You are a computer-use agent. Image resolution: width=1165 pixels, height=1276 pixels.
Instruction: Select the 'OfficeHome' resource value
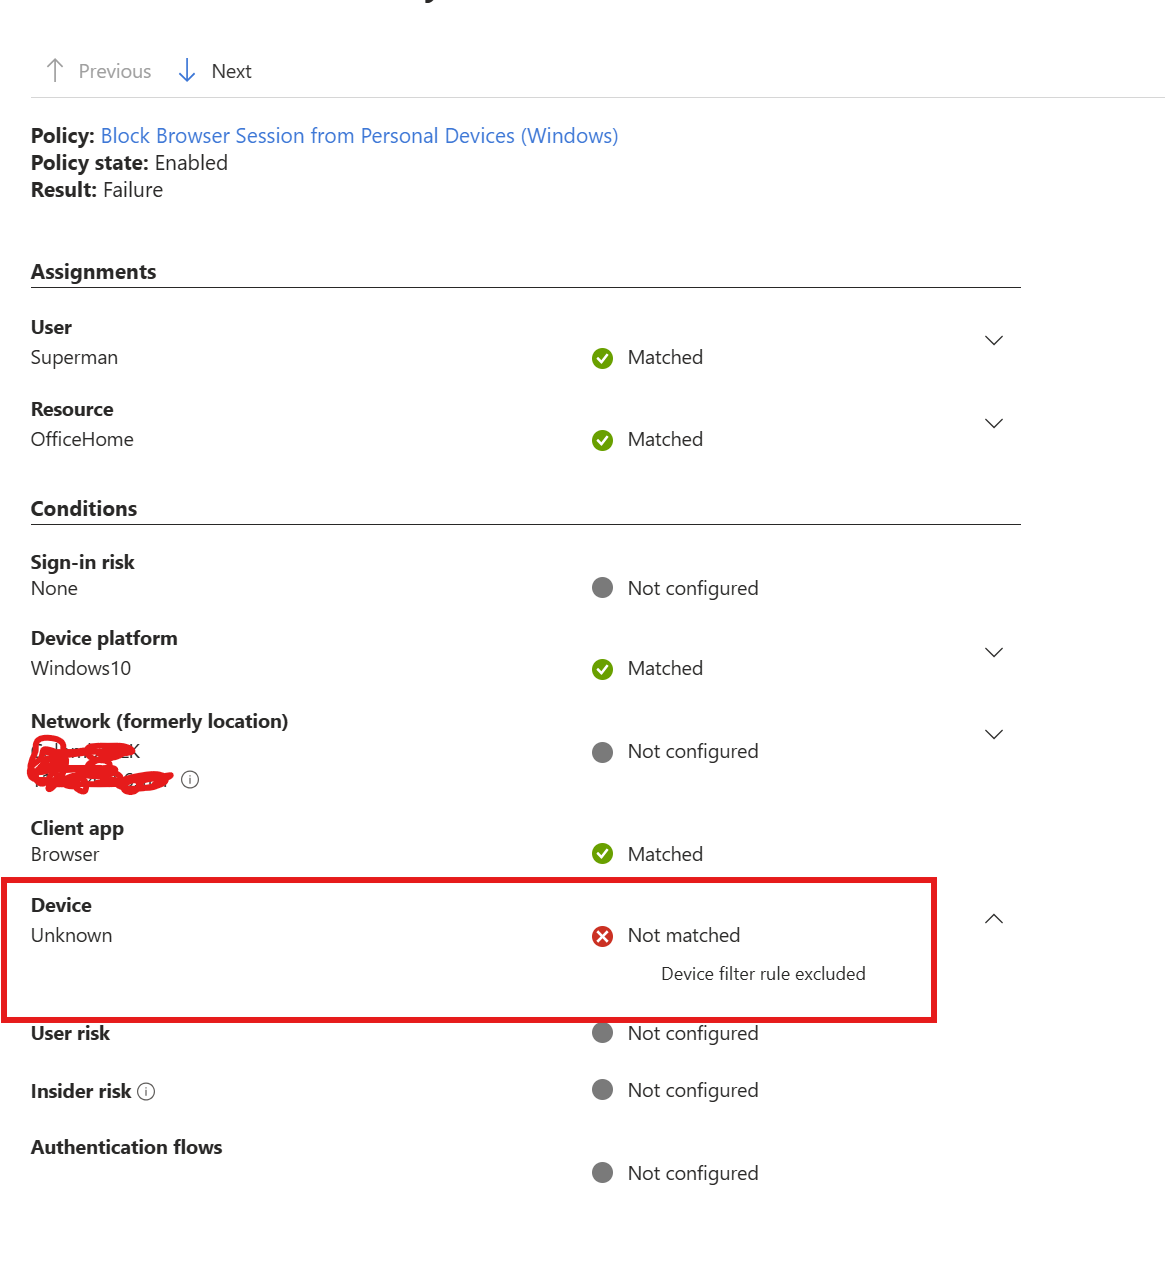(x=82, y=440)
